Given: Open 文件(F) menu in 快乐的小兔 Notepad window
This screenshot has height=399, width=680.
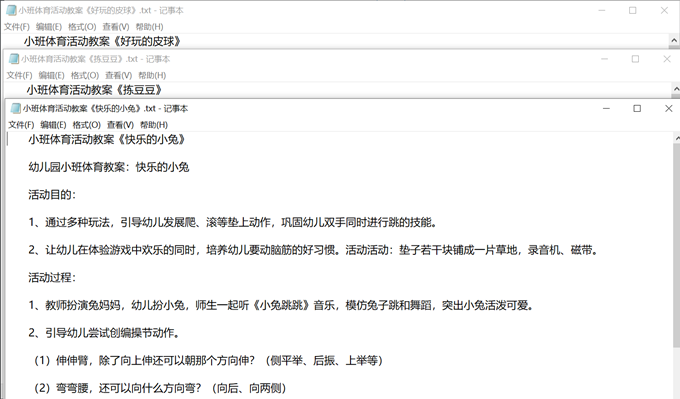Looking at the screenshot, I should pos(21,125).
